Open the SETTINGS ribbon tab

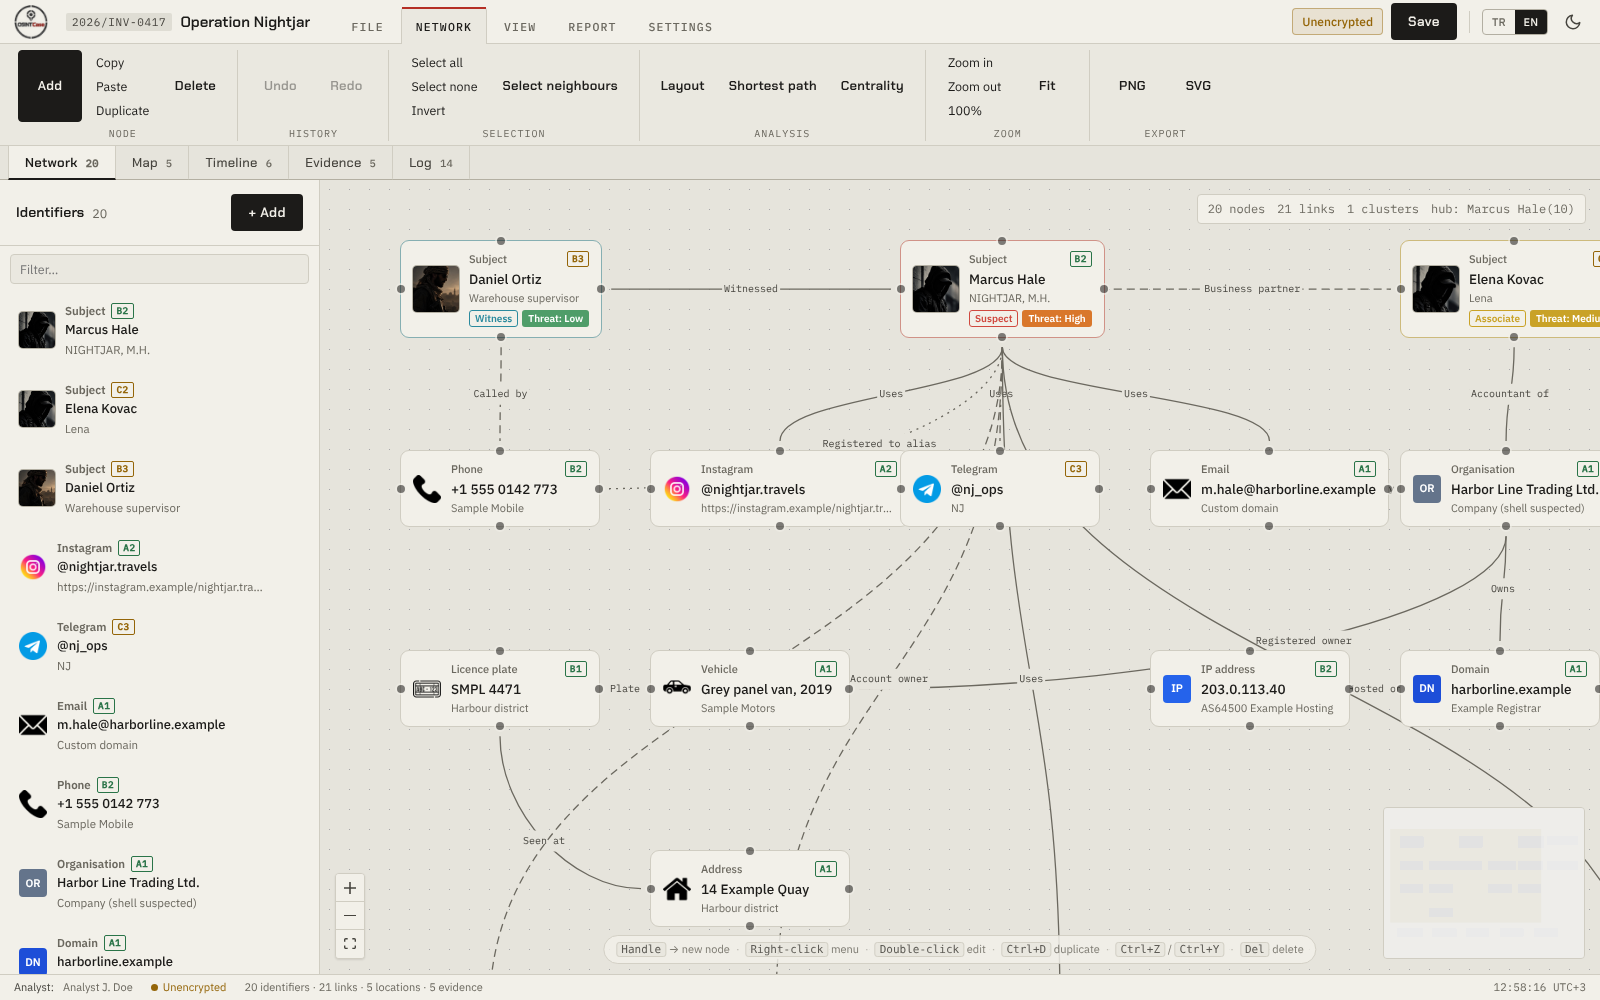click(680, 27)
